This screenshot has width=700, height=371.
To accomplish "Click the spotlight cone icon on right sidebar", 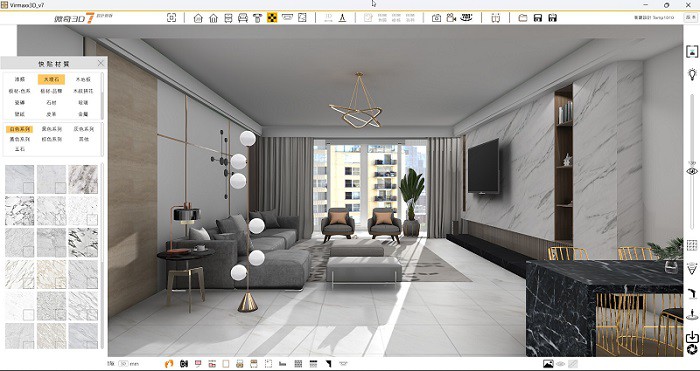I will pyautogui.click(x=692, y=268).
